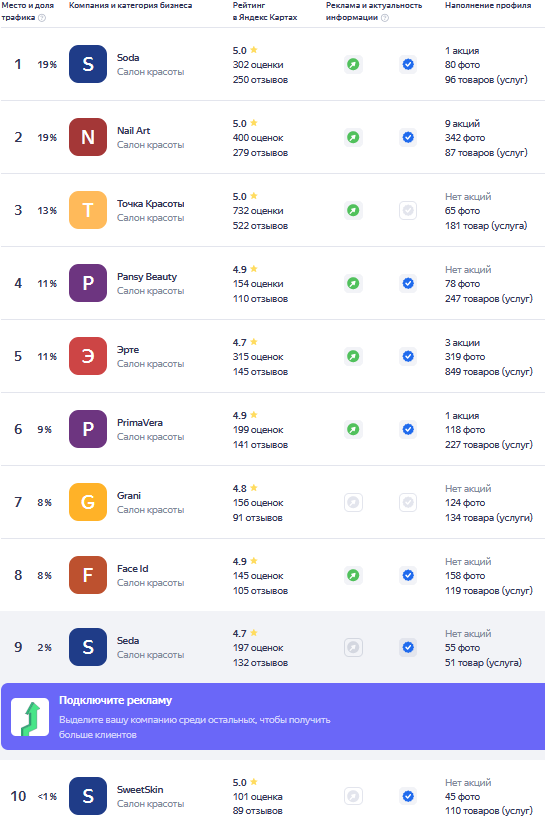Screen dimensions: 545x825
Task: Open the PrimaVera company name link
Action: pyautogui.click(x=140, y=422)
